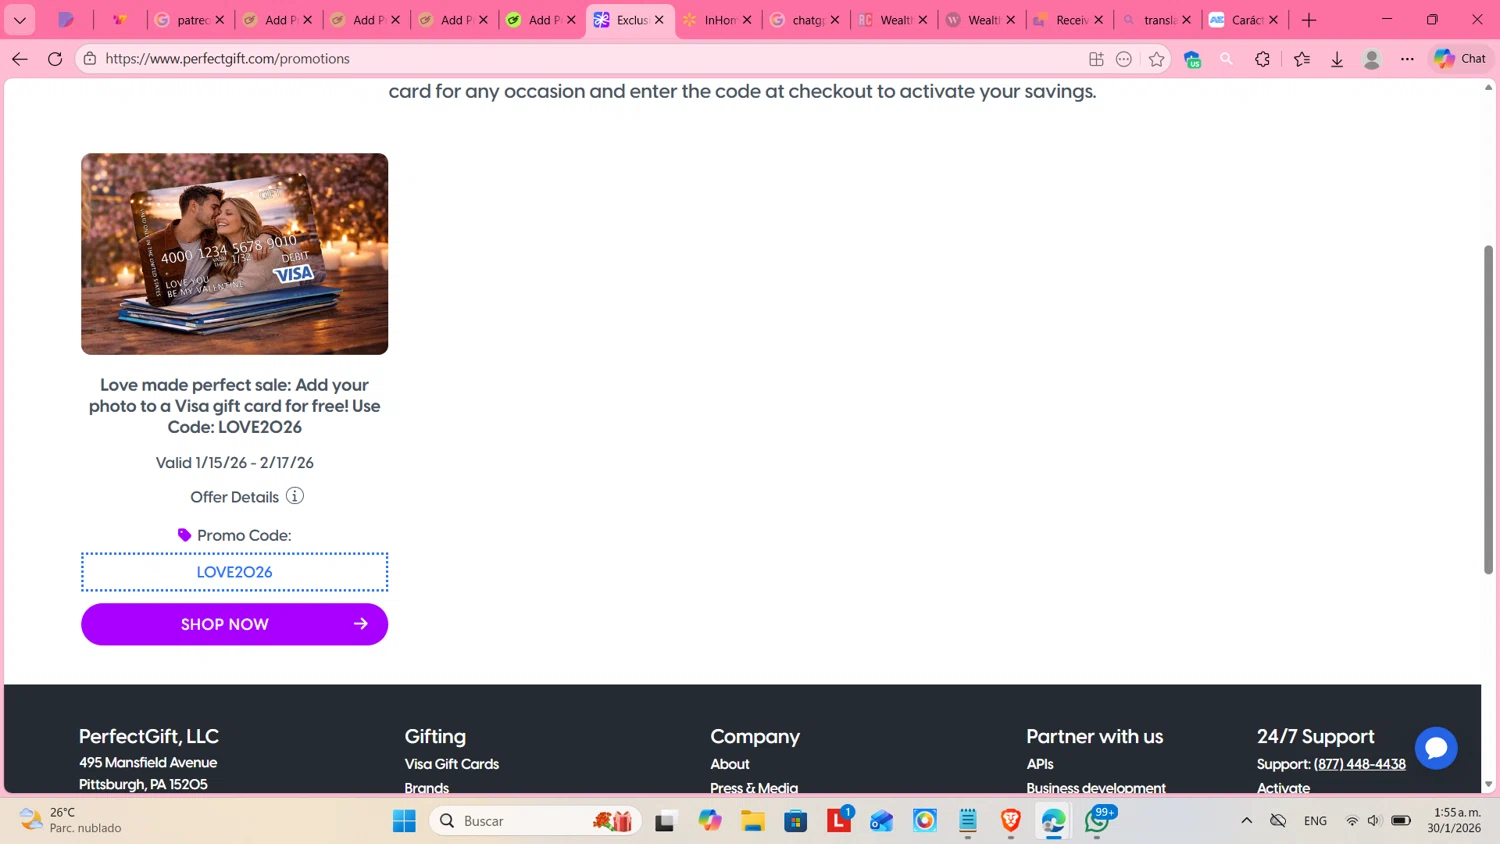Open the volume control in tray
Screen dimensions: 1500x844
coord(1374,821)
